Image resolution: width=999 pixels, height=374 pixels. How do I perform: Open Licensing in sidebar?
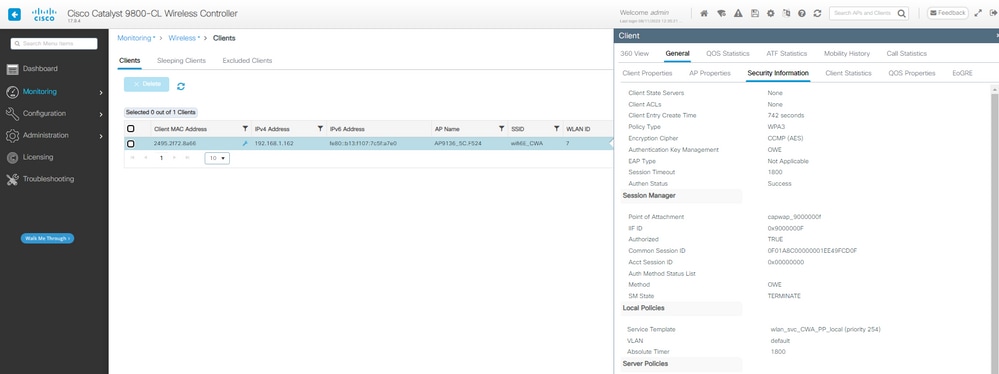(x=38, y=157)
